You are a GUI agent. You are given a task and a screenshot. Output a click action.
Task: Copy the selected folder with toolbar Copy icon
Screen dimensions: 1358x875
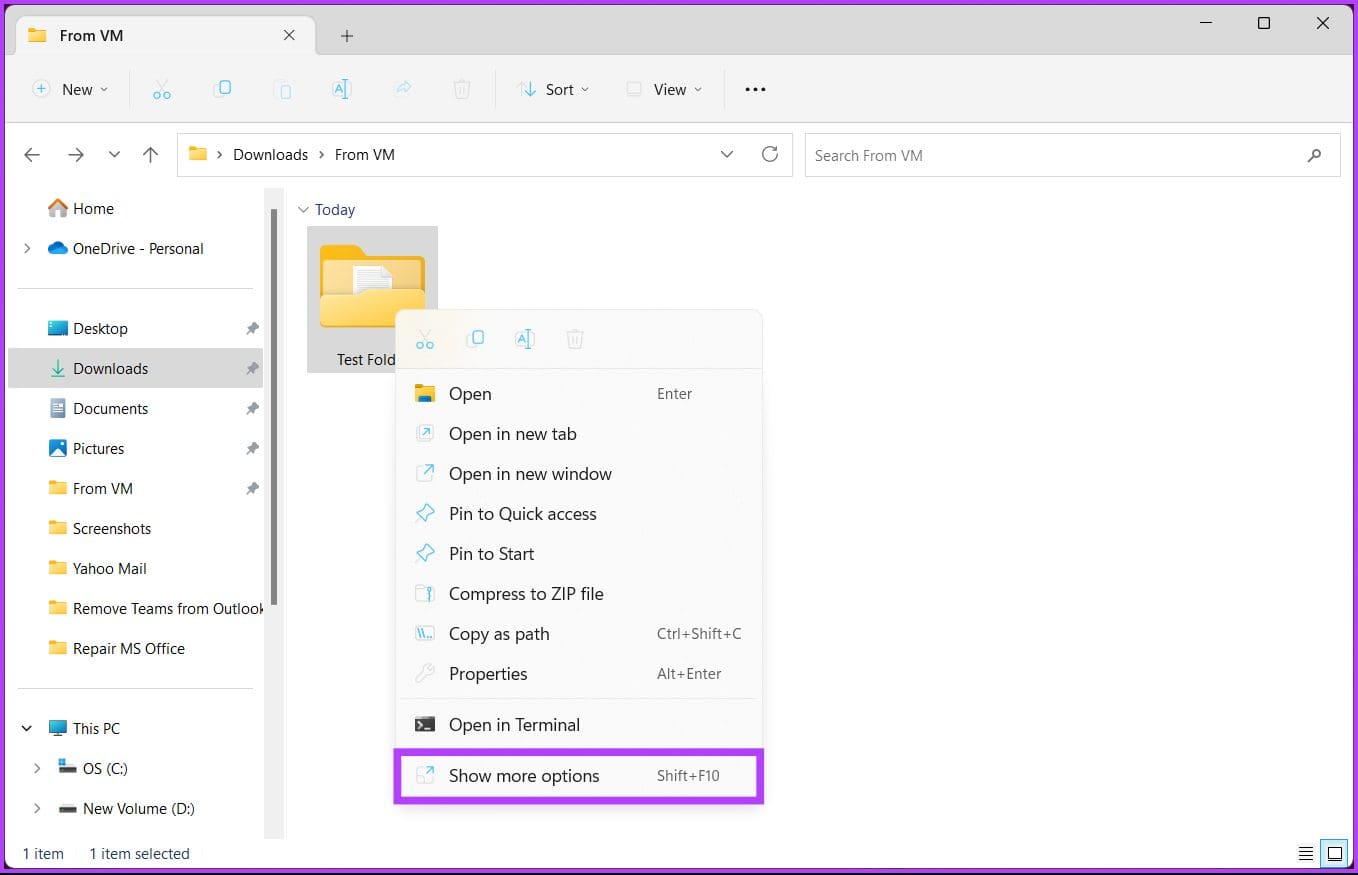coord(224,89)
